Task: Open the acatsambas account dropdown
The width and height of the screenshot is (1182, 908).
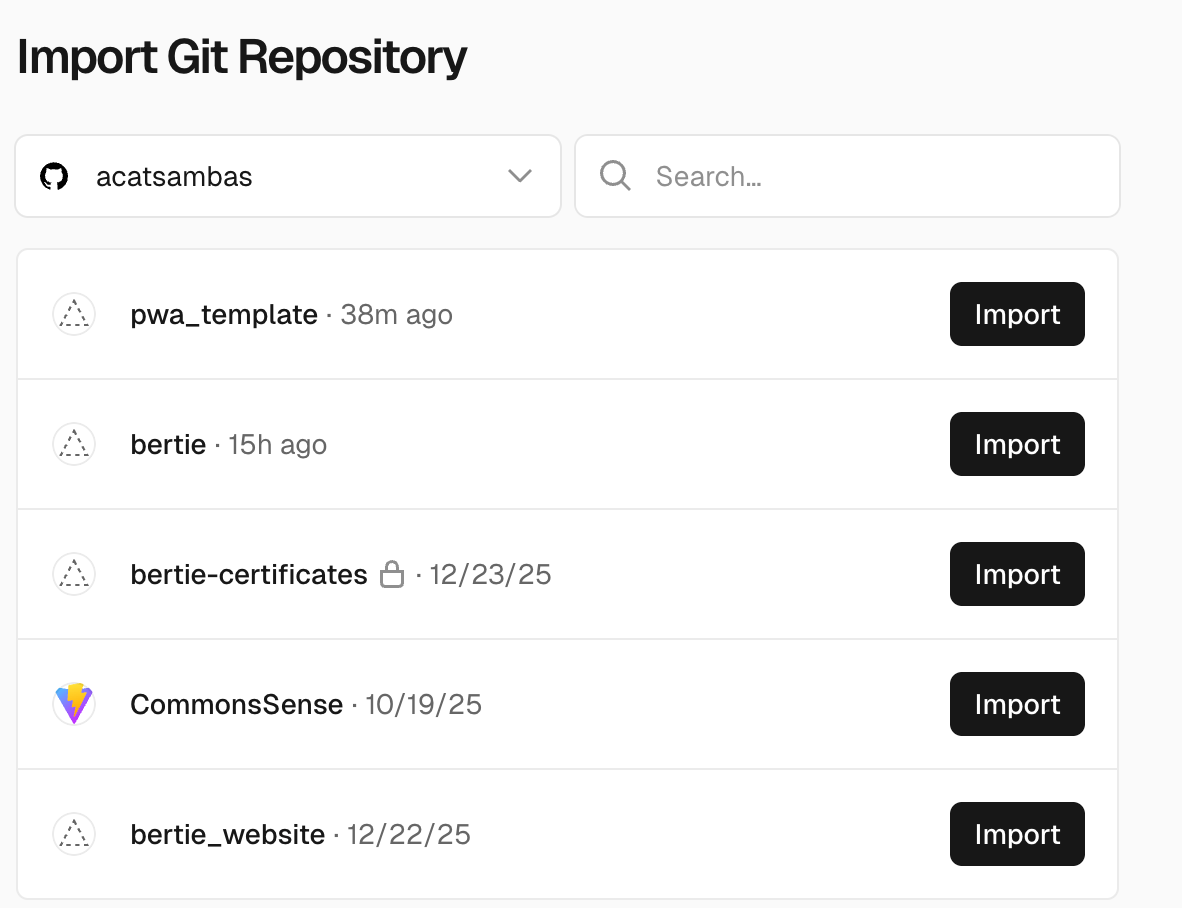Action: (288, 176)
